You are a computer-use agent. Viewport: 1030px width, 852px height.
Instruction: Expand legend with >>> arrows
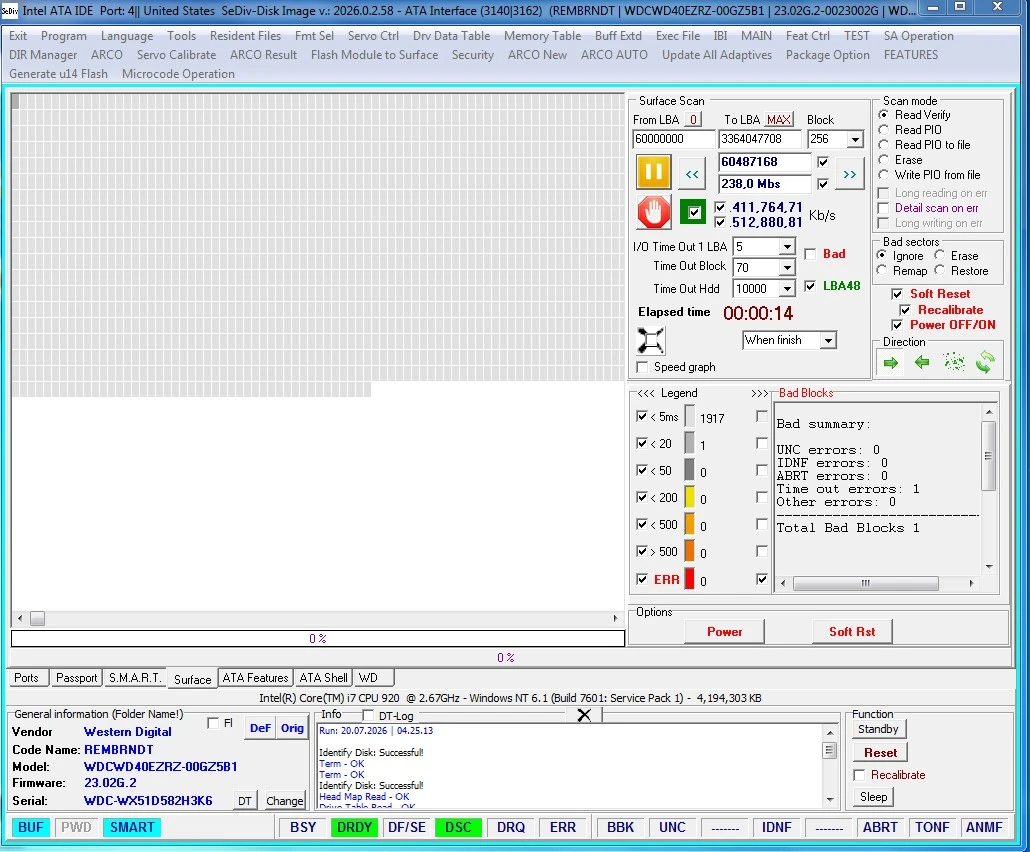[759, 393]
